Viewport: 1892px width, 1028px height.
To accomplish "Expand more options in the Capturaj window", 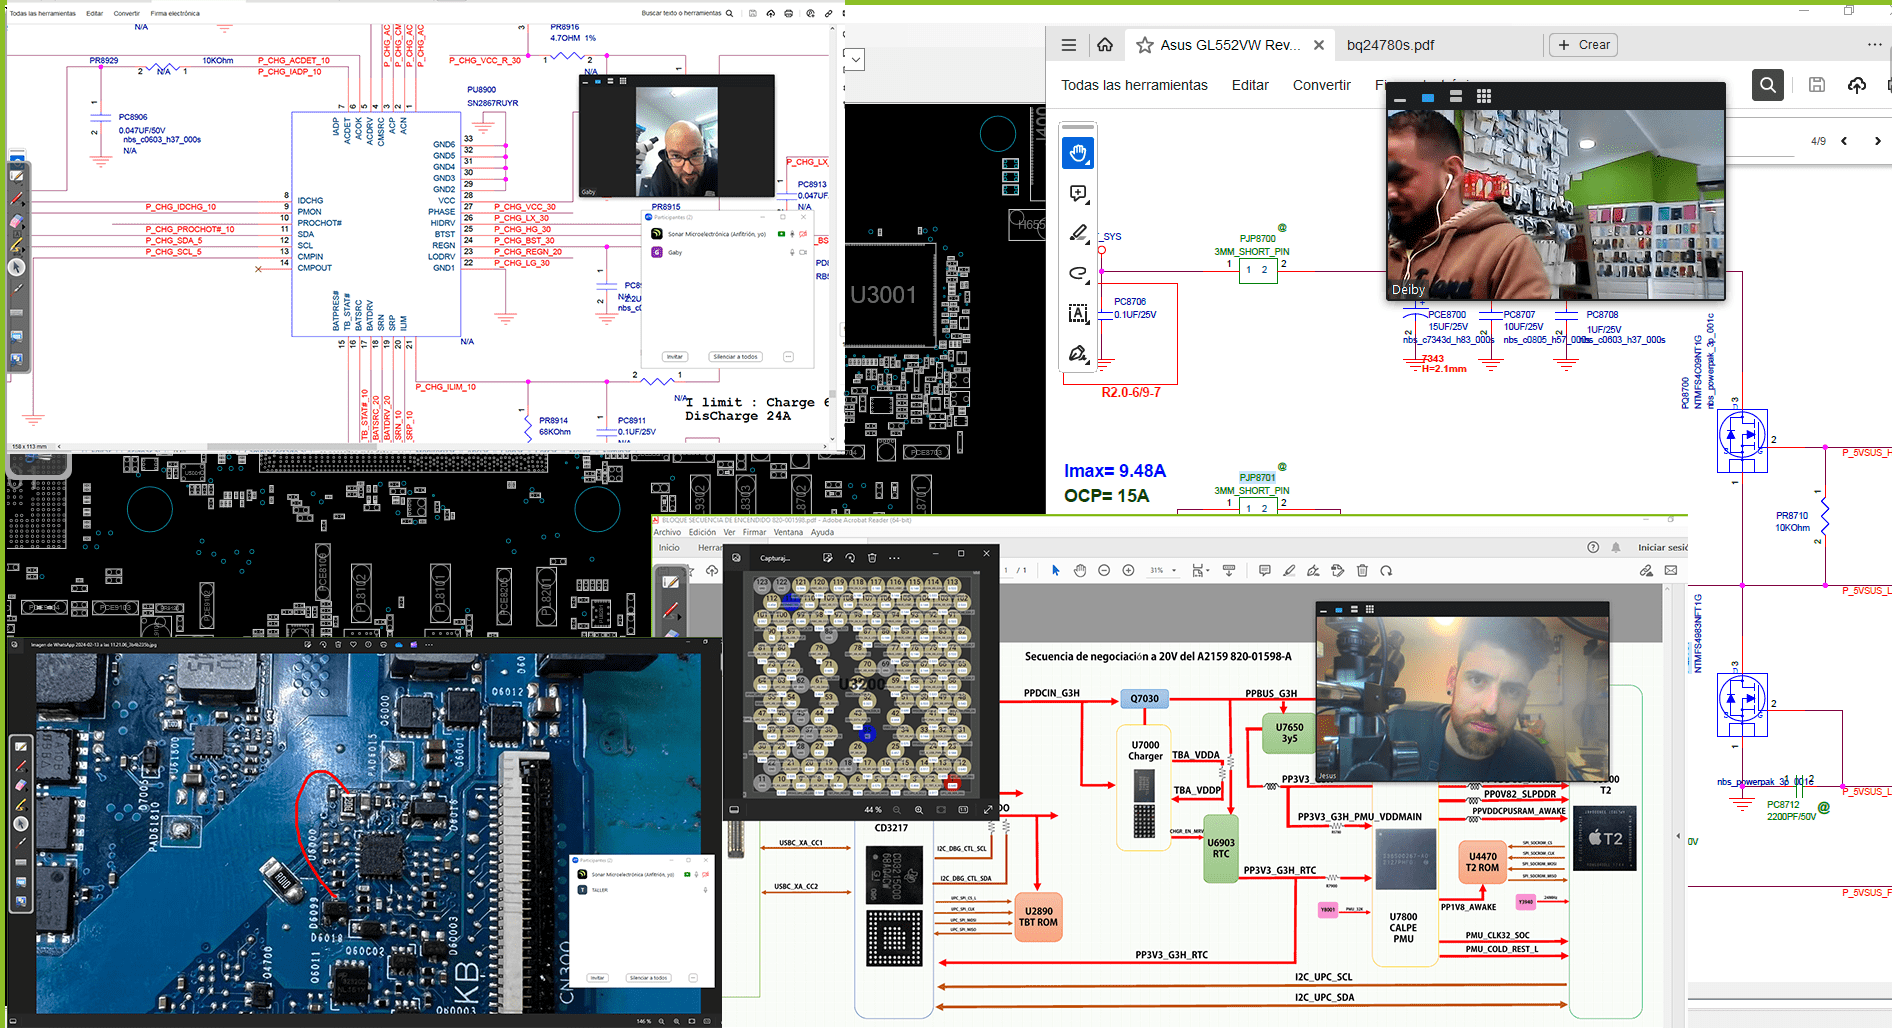I will 894,558.
